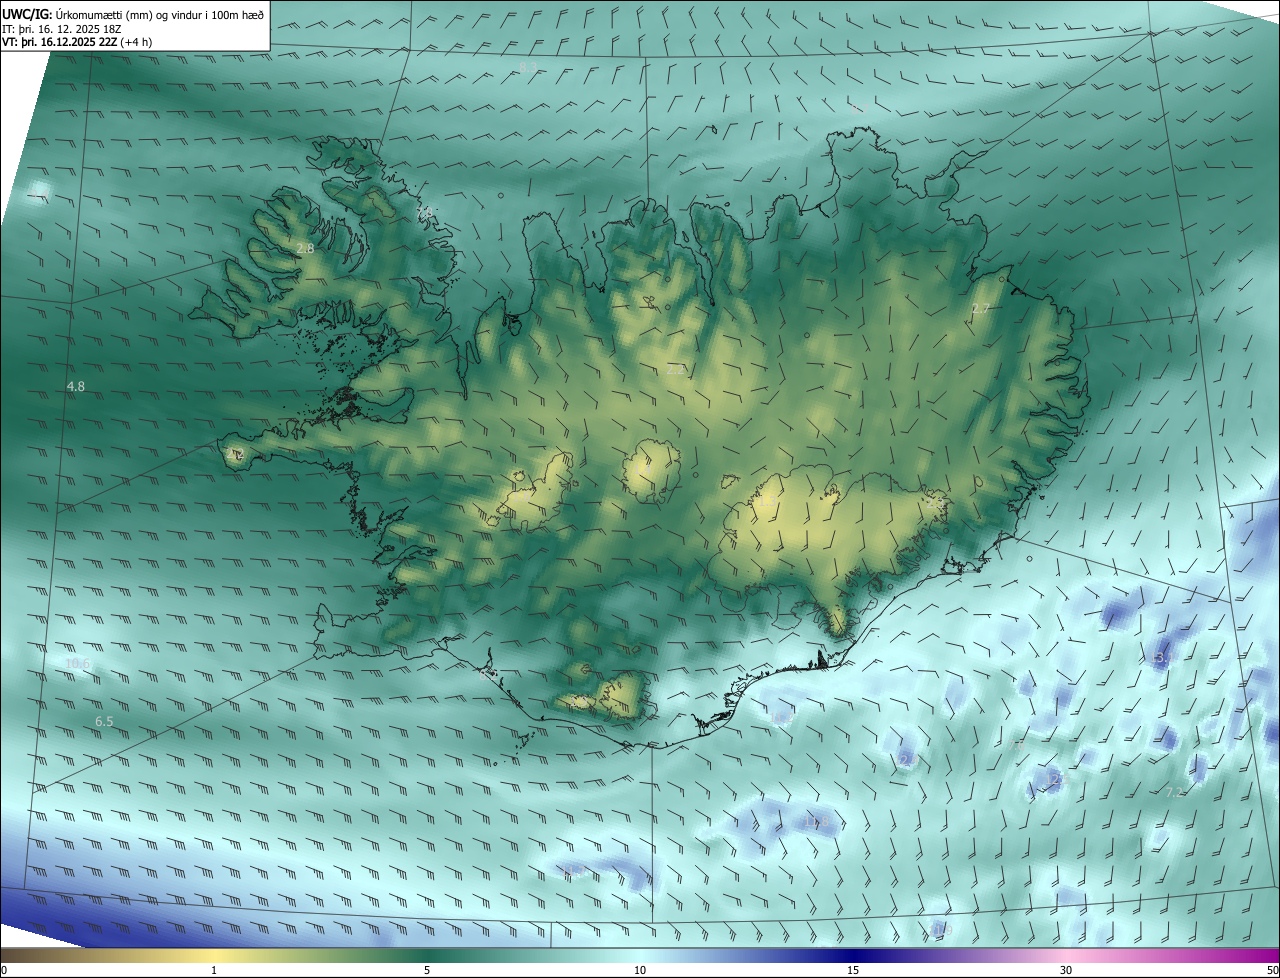
Task: Click the "2.8" value on the Westfjords
Action: [305, 248]
